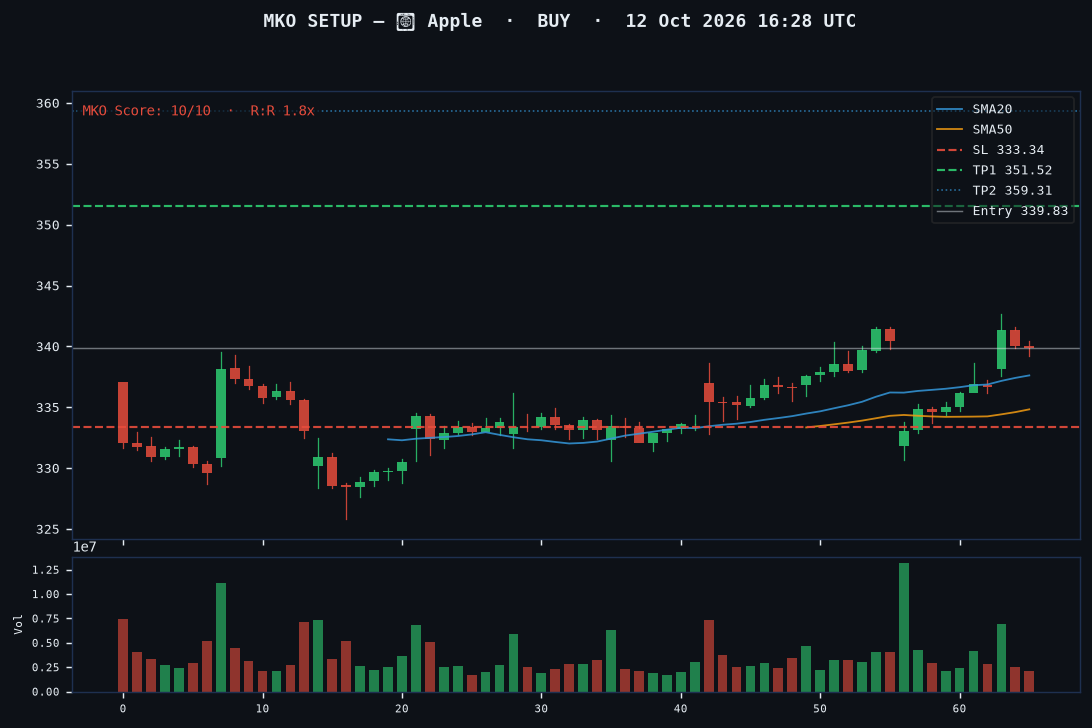Click the SL 333.34 legend entry
The image size is (1092, 728).
point(990,150)
